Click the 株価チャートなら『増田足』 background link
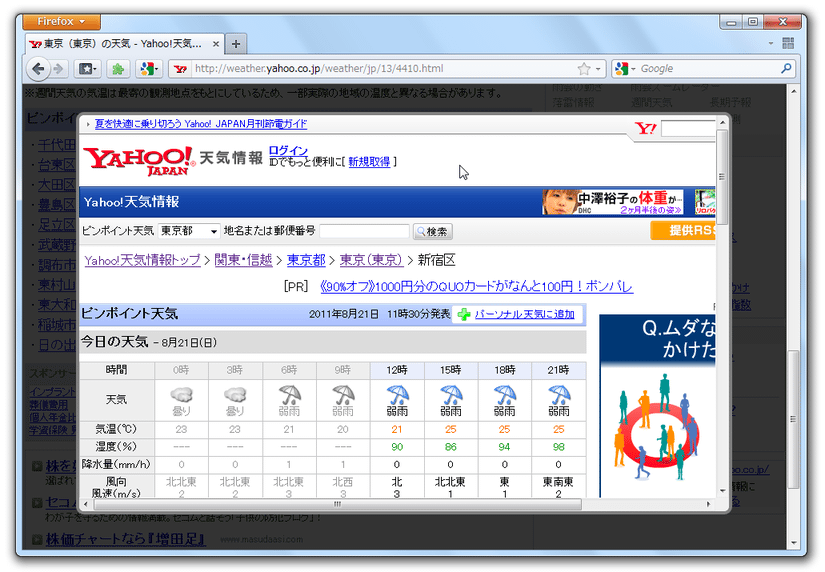 coord(125,539)
